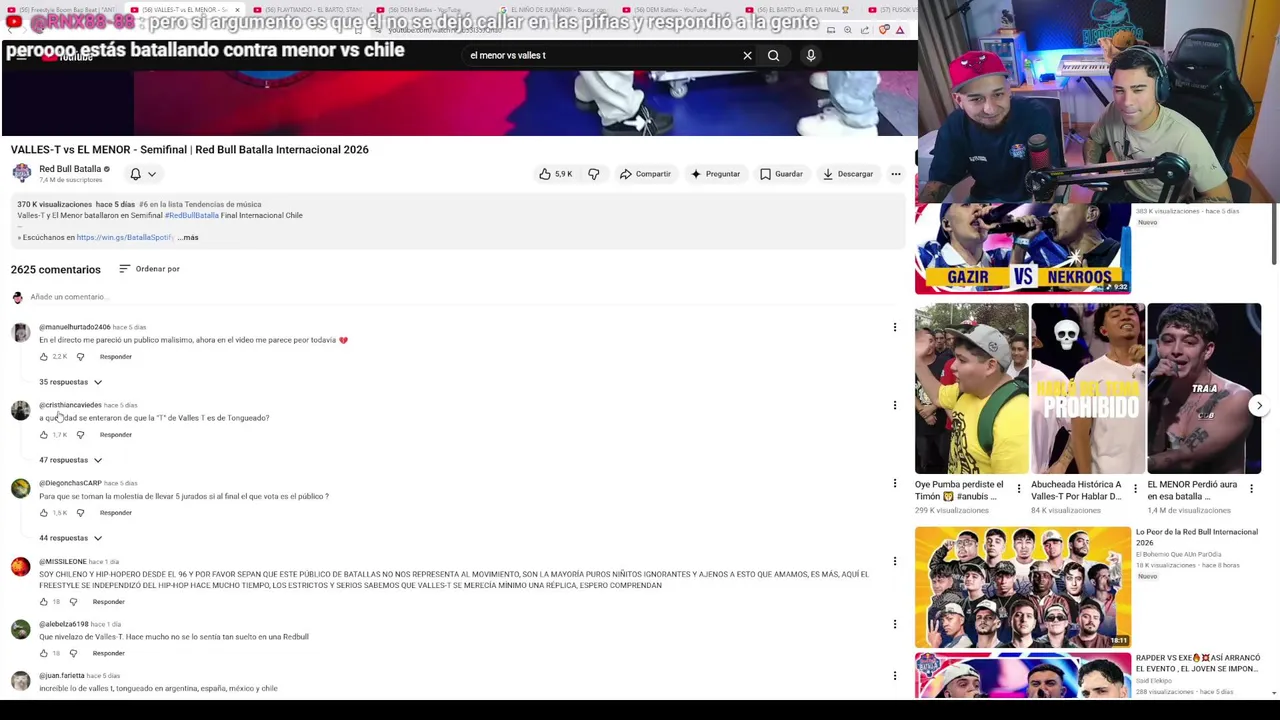Open the notification bell dropdown for the channel
Image resolution: width=1280 pixels, height=720 pixels.
143,174
